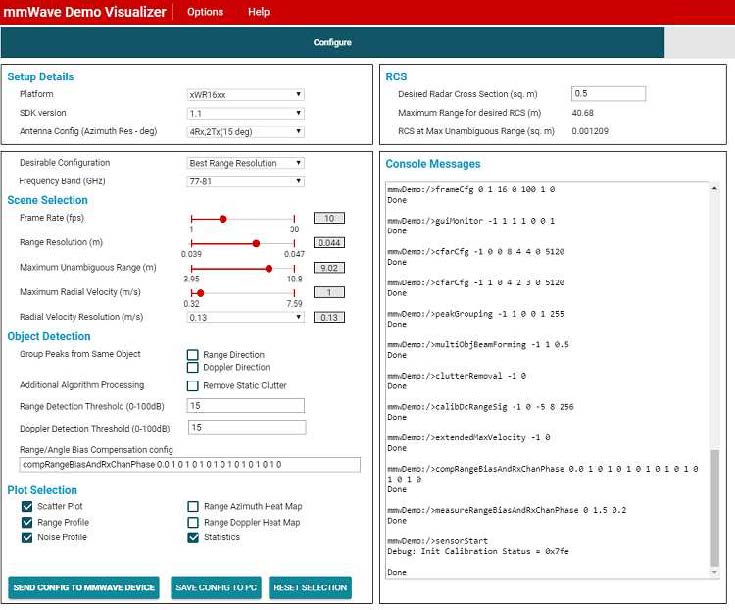Click the extendedMaxVelocity console line
Screen dimensions: 735x610
(469, 437)
